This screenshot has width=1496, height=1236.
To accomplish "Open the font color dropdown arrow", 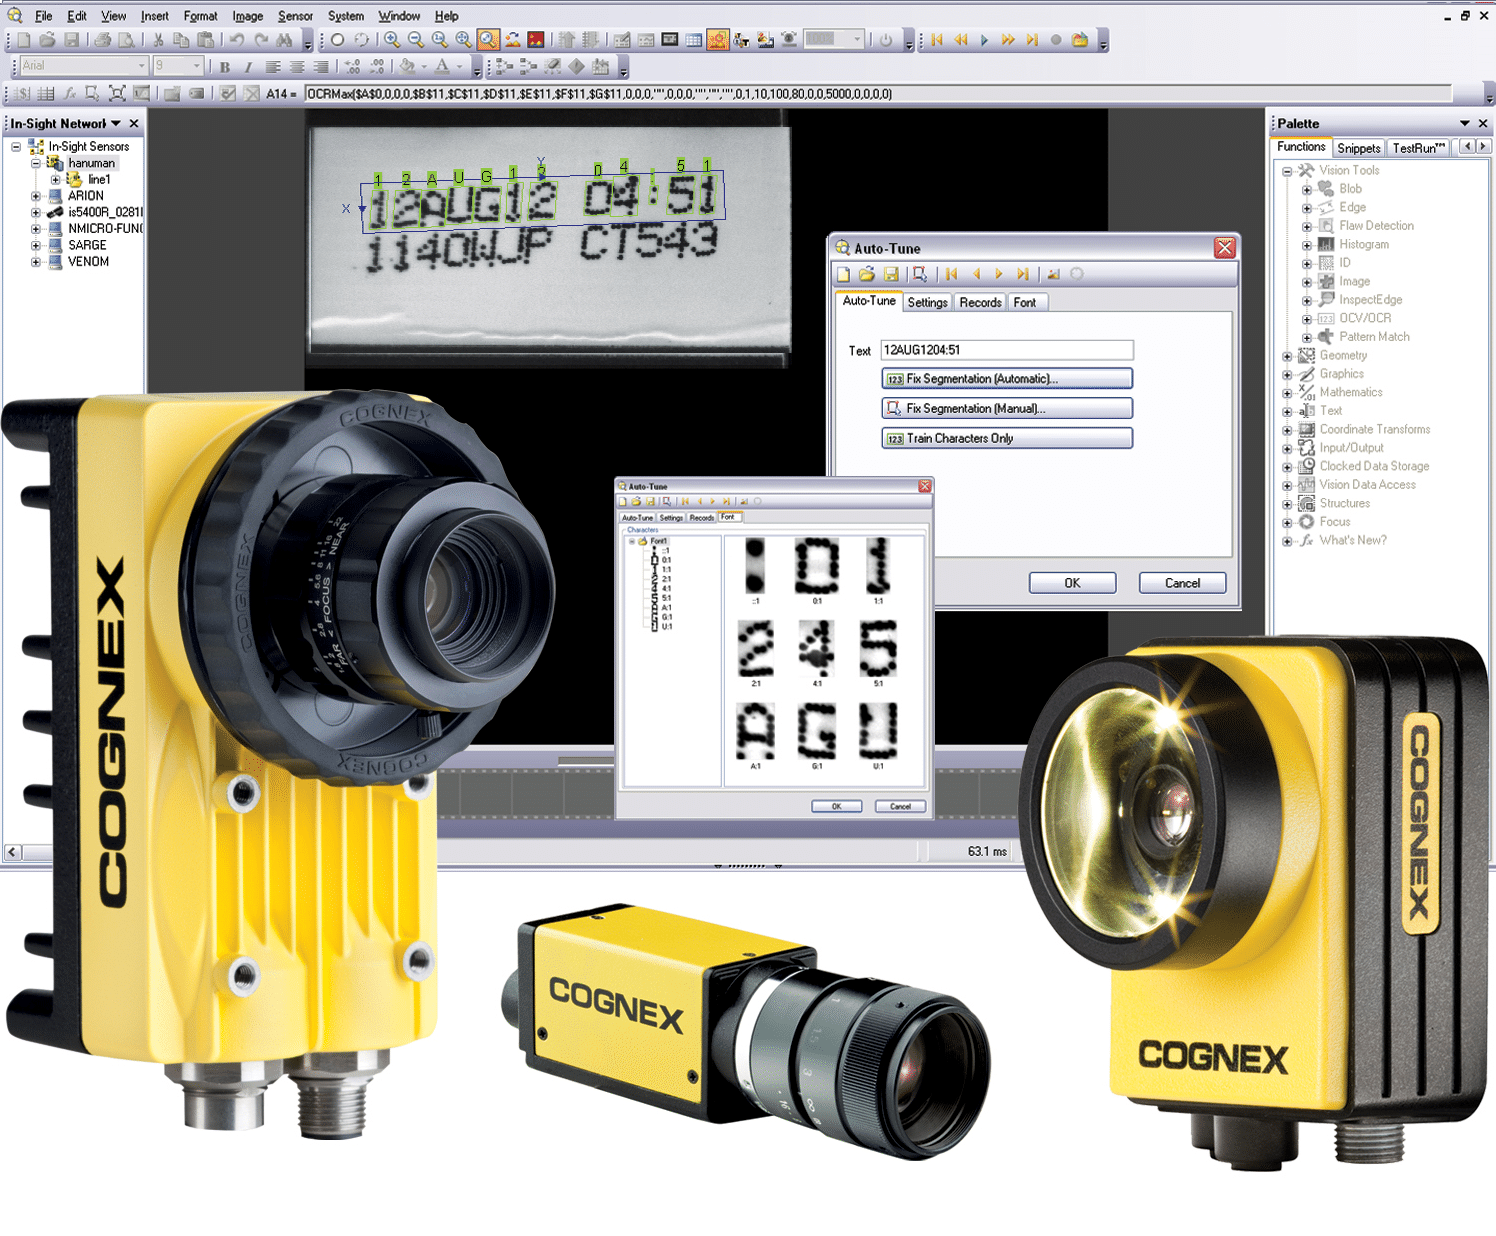I will [x=460, y=67].
